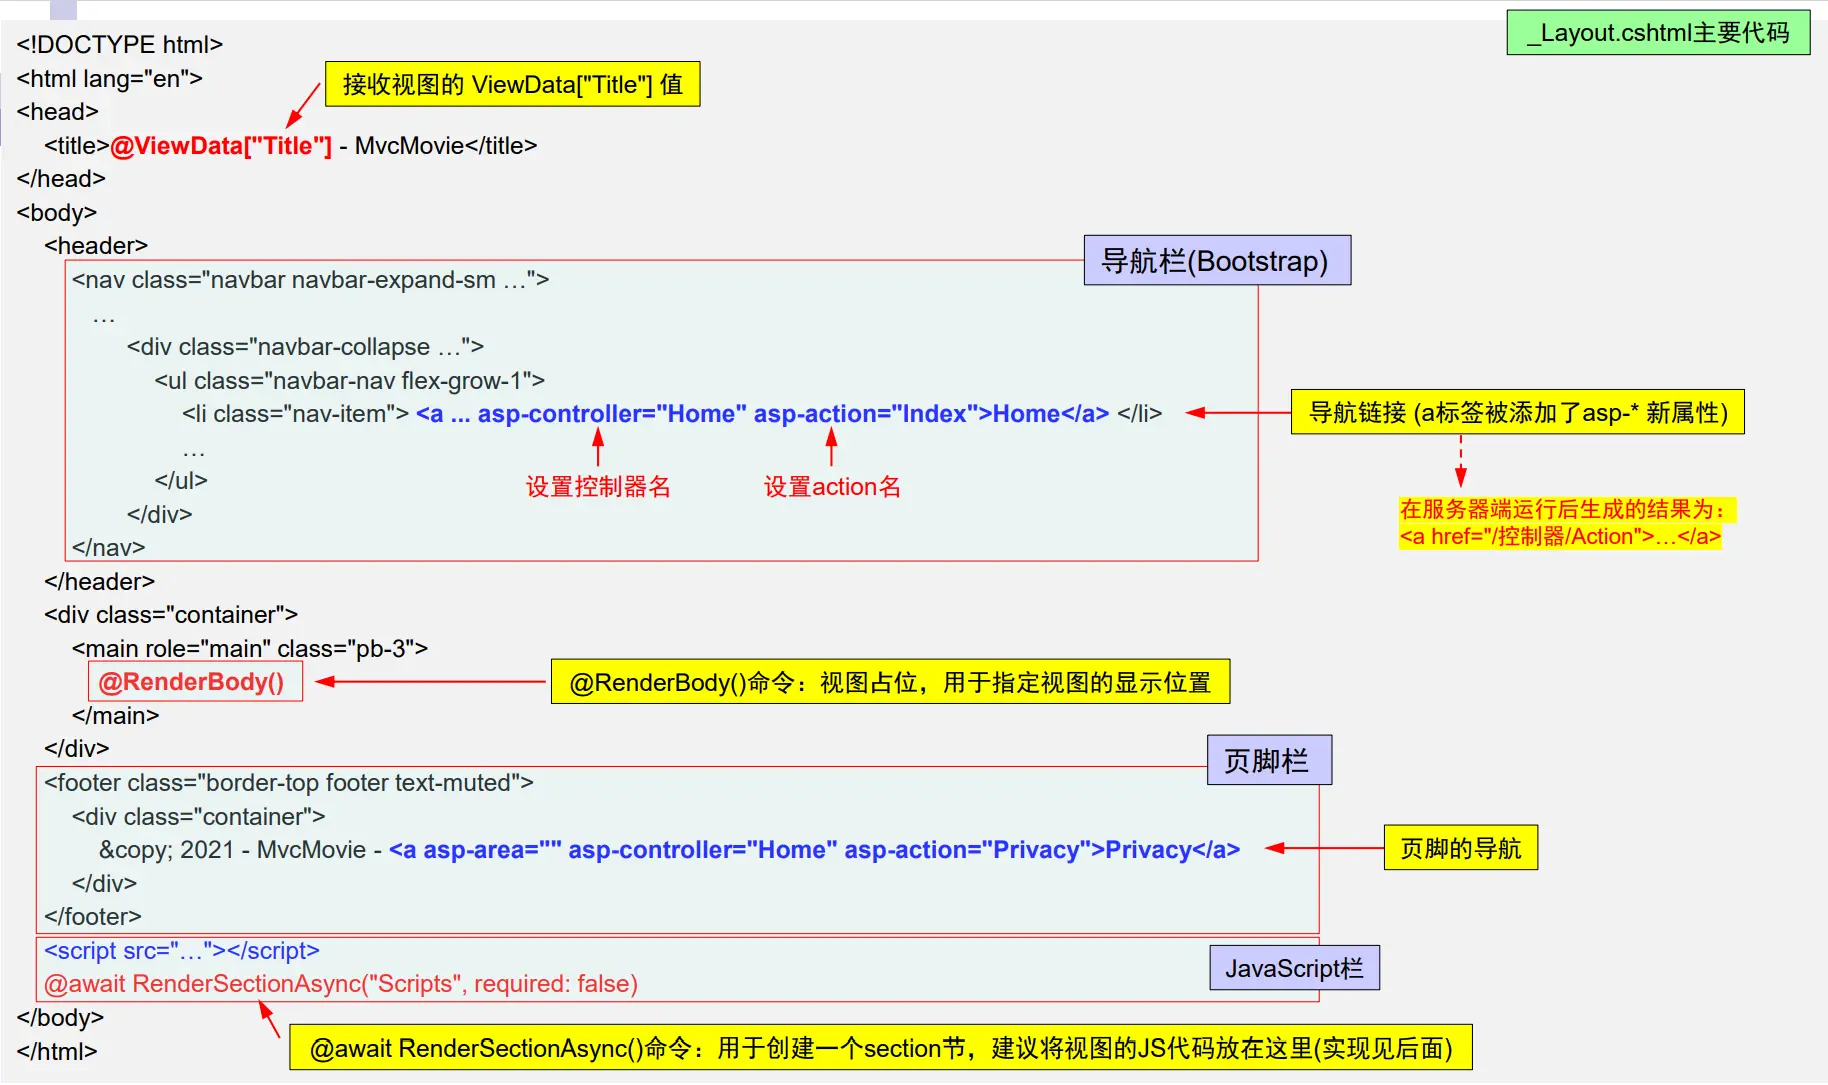Click the '</footer>' closing tag

[93, 917]
